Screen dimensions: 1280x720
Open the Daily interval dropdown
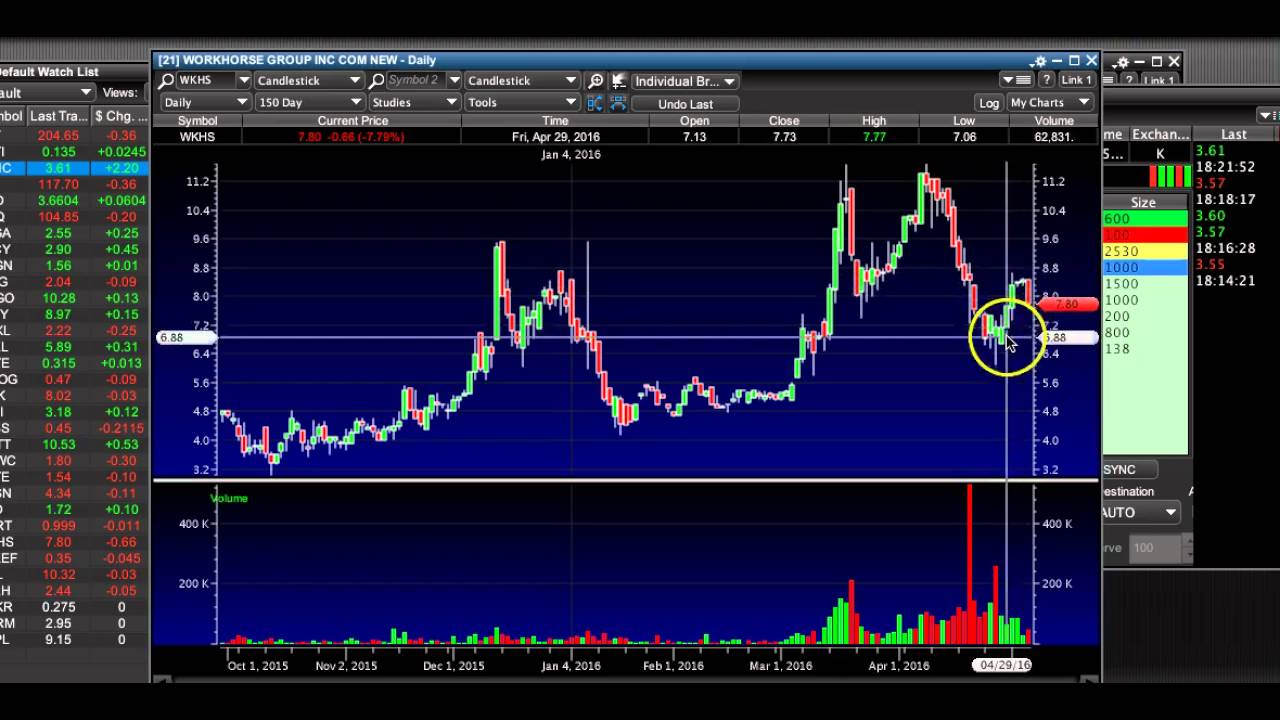(205, 102)
